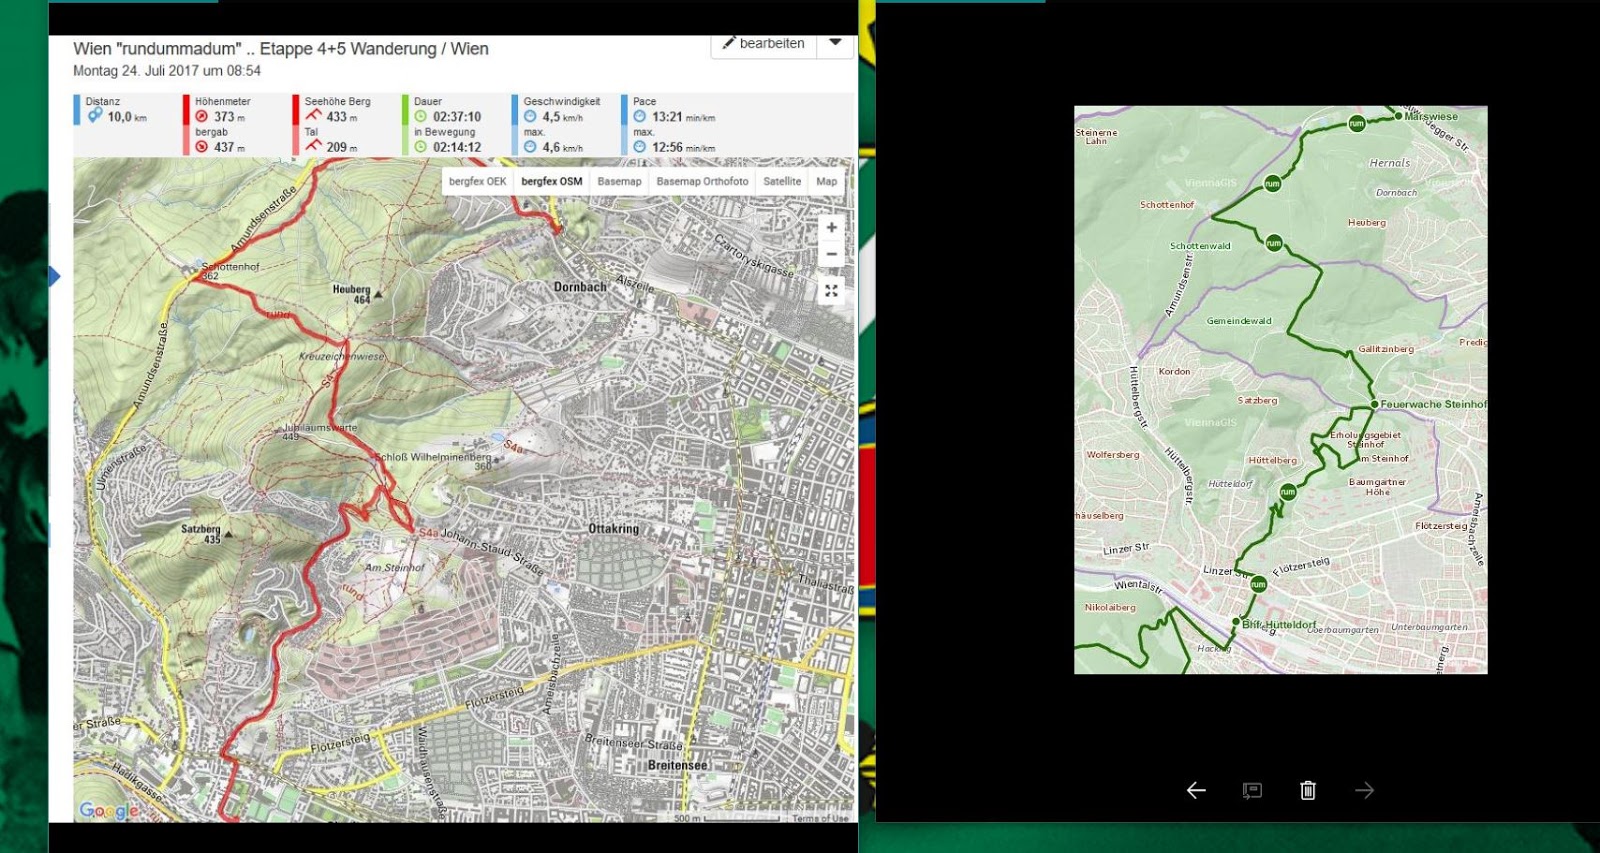Switch to Satellite map view
The image size is (1600, 853).
[782, 181]
